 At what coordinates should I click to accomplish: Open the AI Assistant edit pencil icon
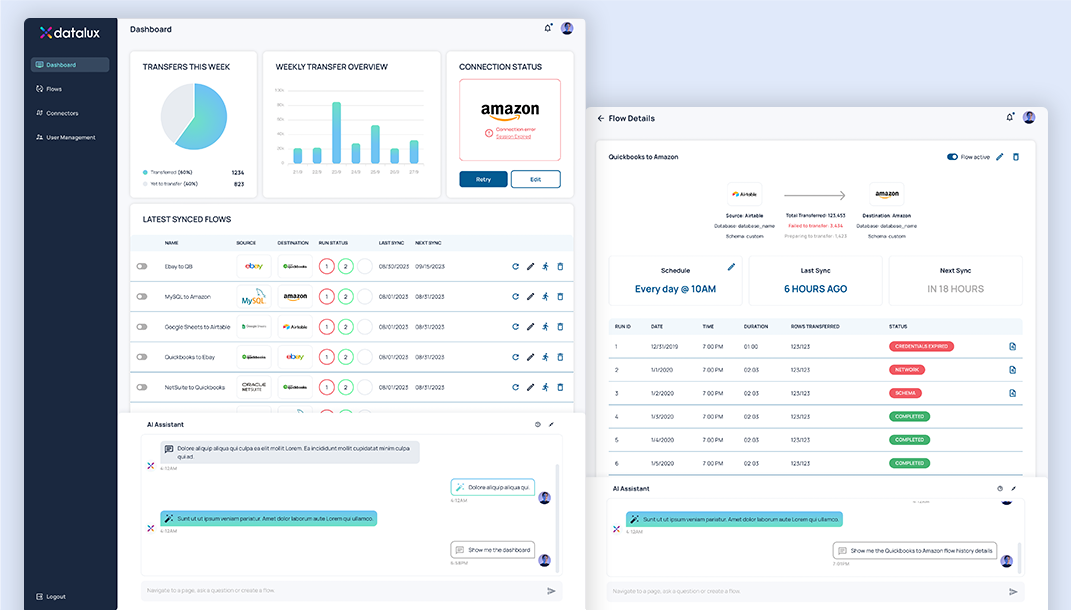point(551,424)
